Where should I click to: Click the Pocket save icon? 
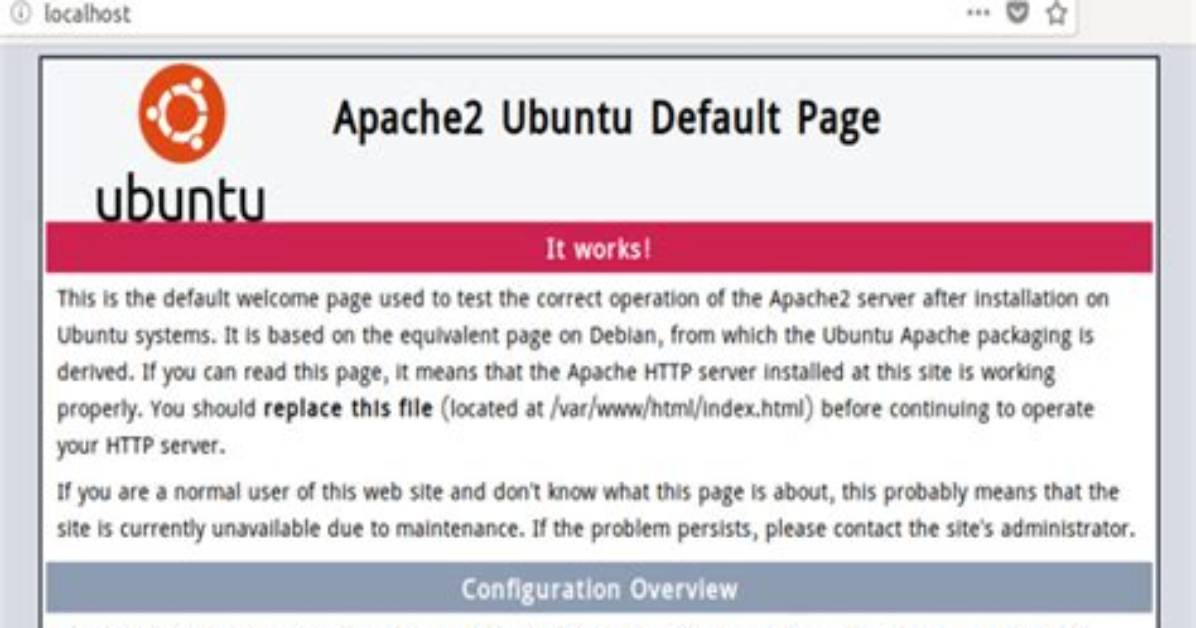[1018, 12]
